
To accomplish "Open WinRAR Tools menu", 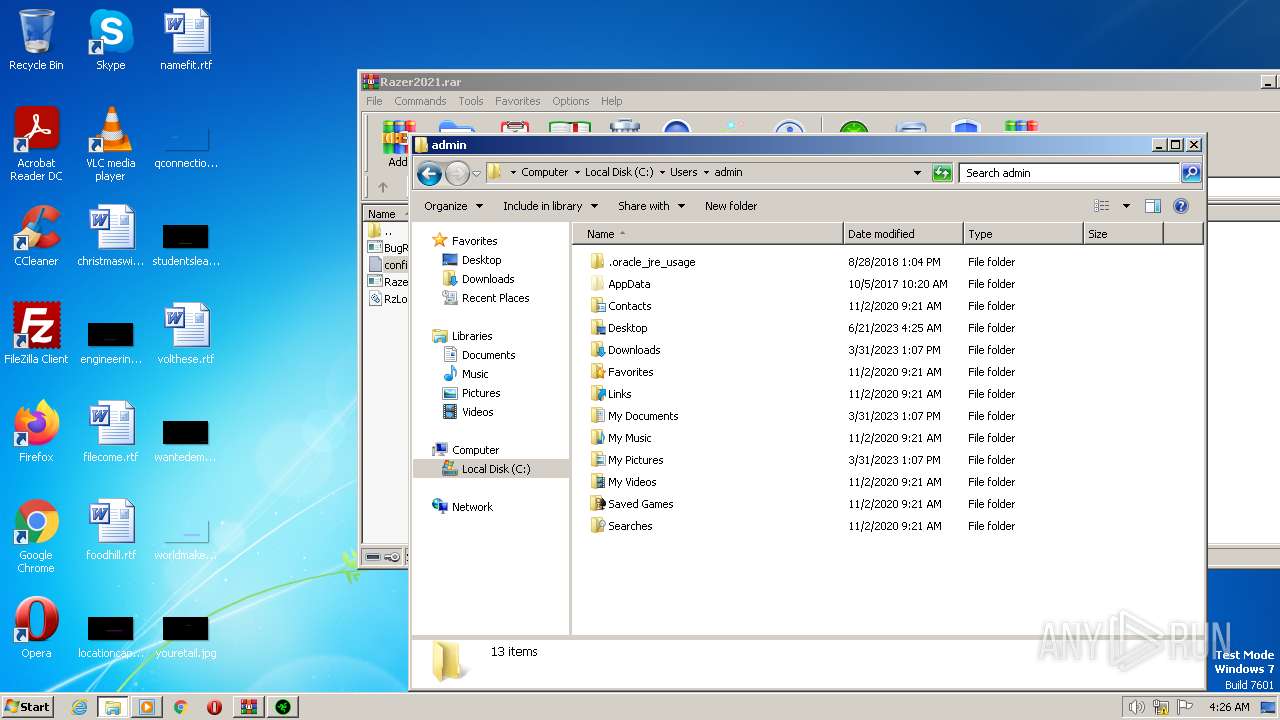I will tap(471, 101).
